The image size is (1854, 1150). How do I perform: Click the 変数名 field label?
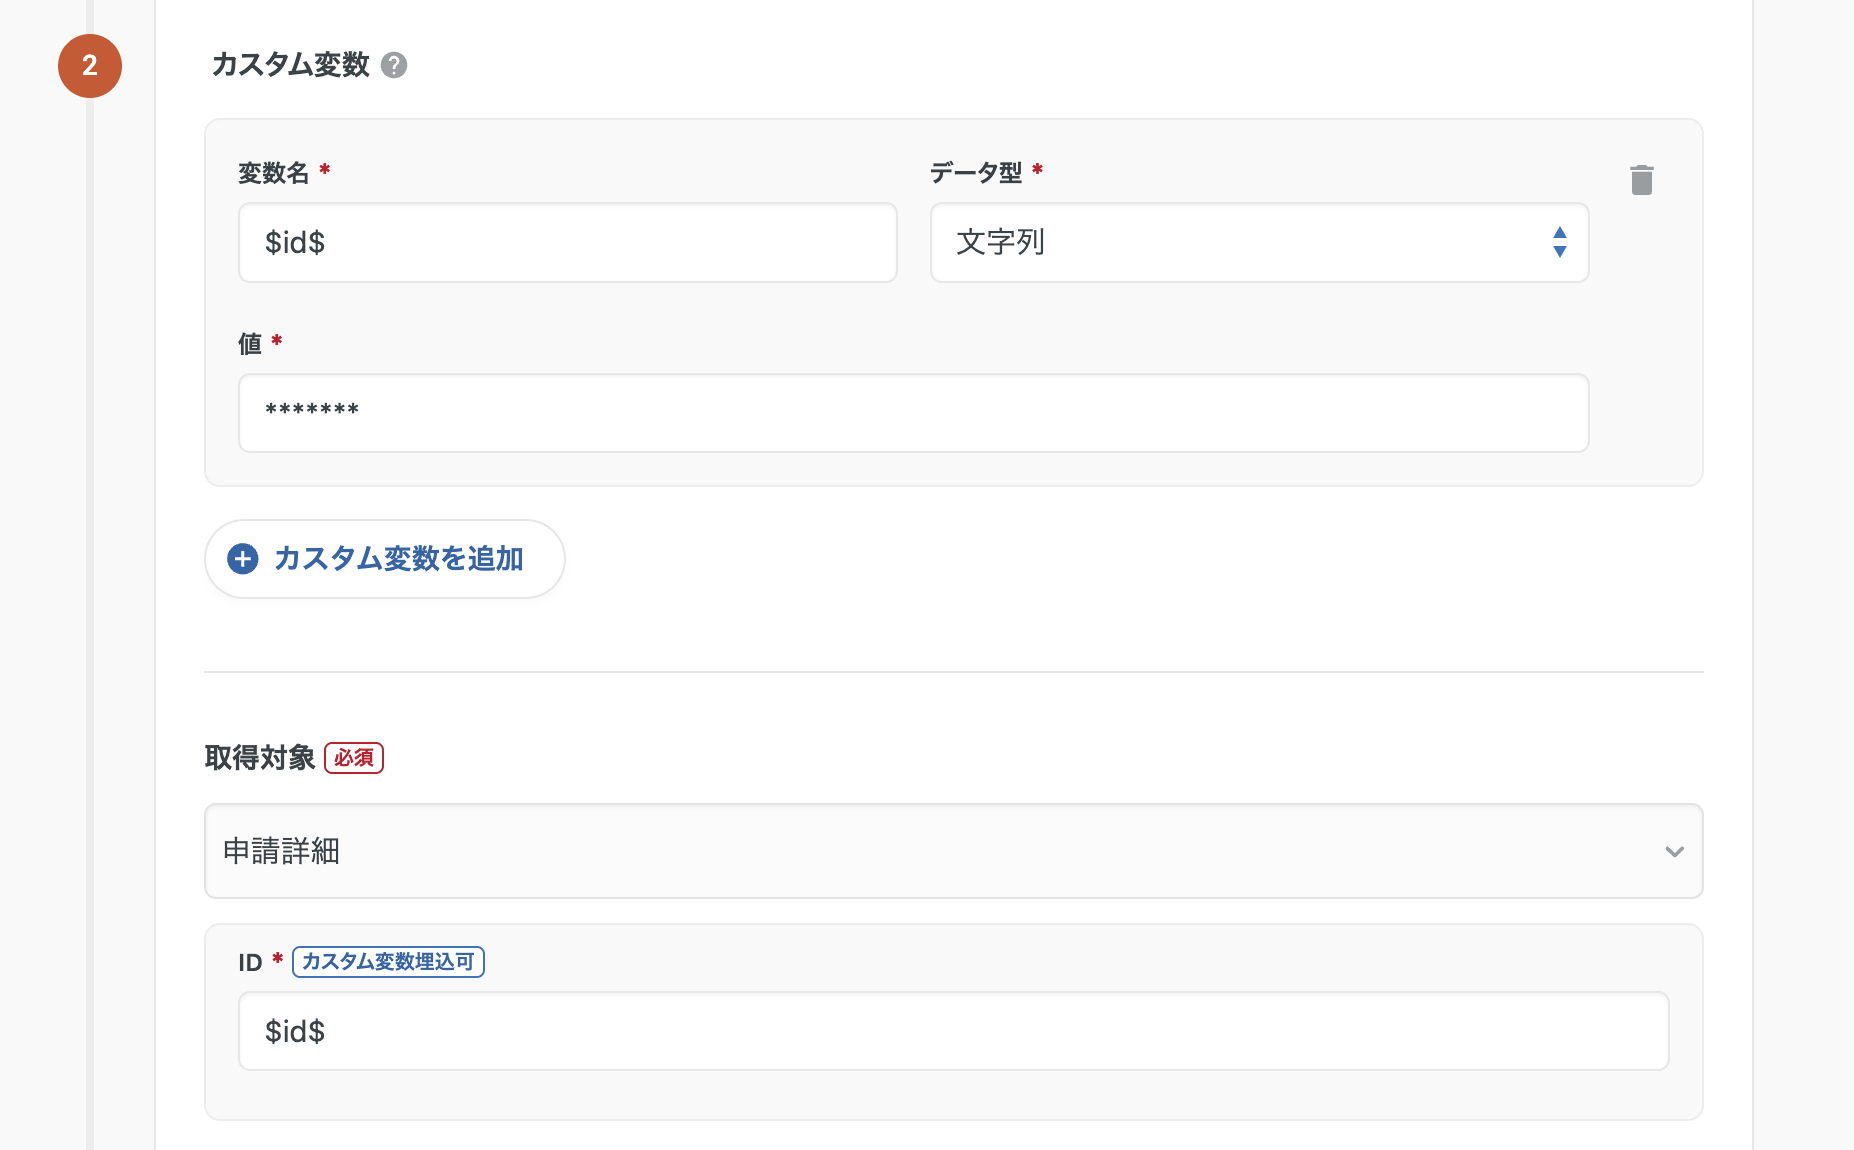click(x=273, y=173)
